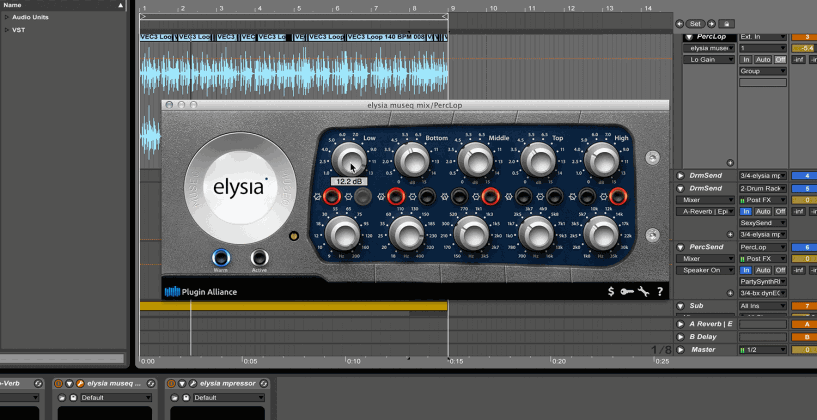
Task: Toggle the Low band cut button
Action: point(332,196)
